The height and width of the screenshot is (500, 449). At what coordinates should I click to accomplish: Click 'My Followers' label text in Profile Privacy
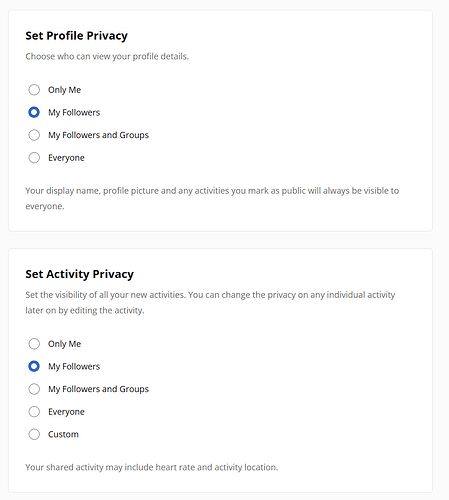(74, 113)
